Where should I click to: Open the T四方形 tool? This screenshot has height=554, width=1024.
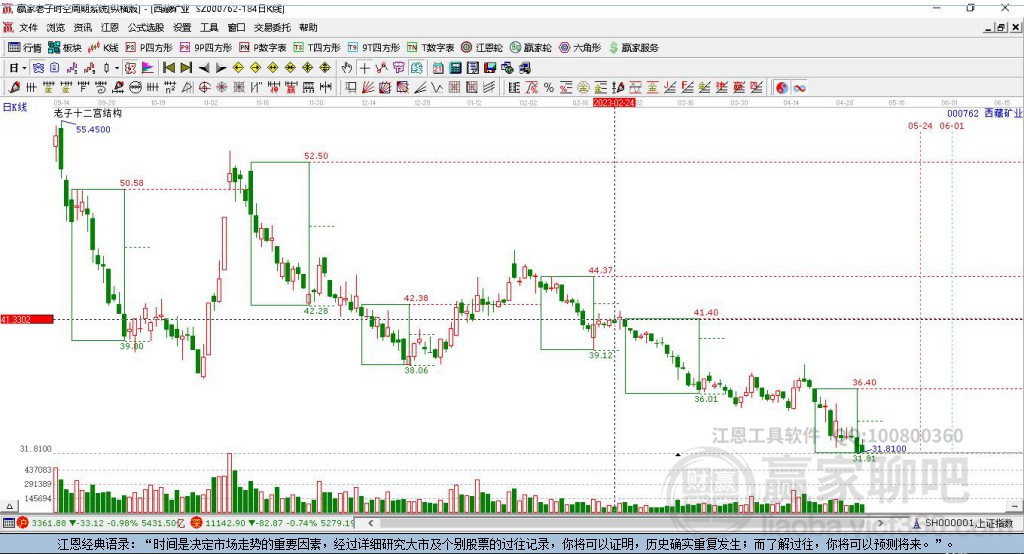click(317, 48)
